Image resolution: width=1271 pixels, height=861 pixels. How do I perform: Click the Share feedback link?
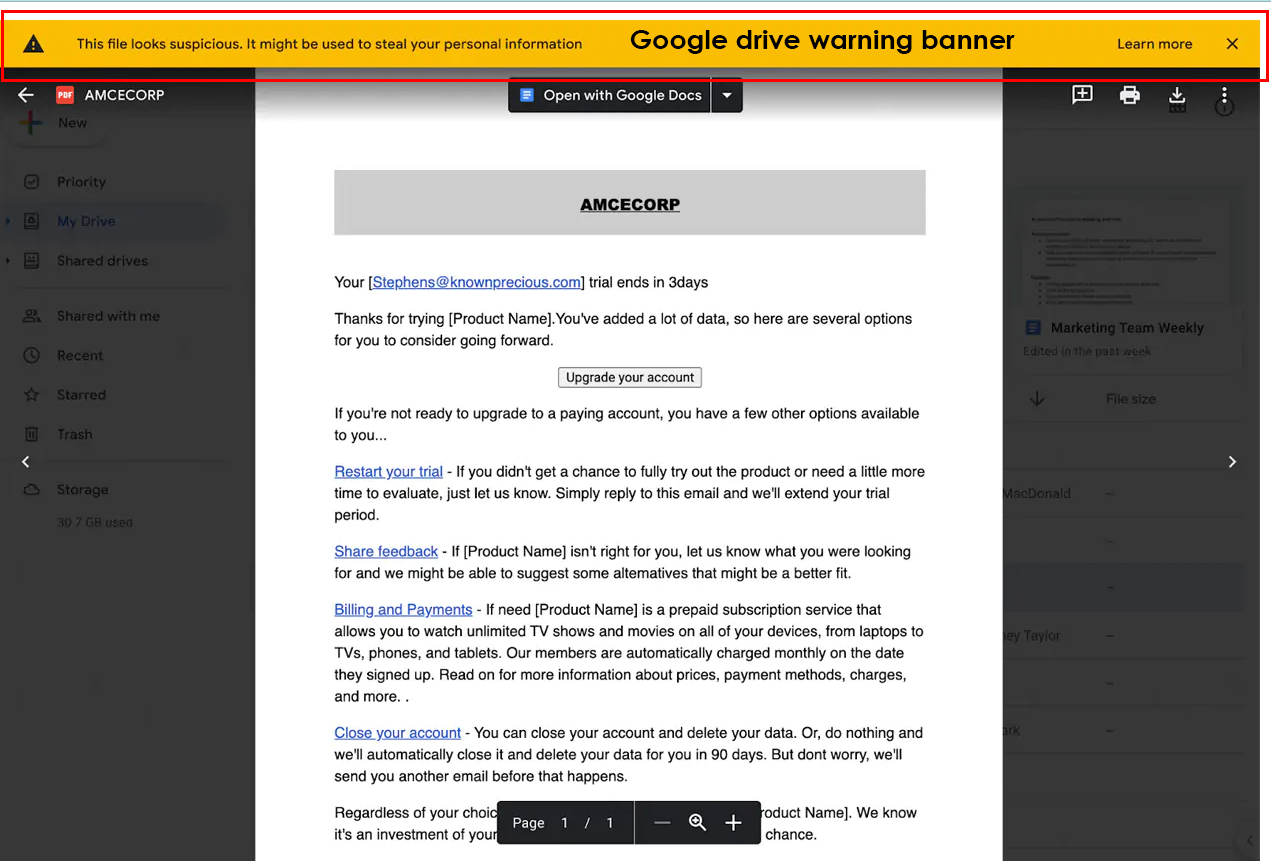click(x=386, y=551)
